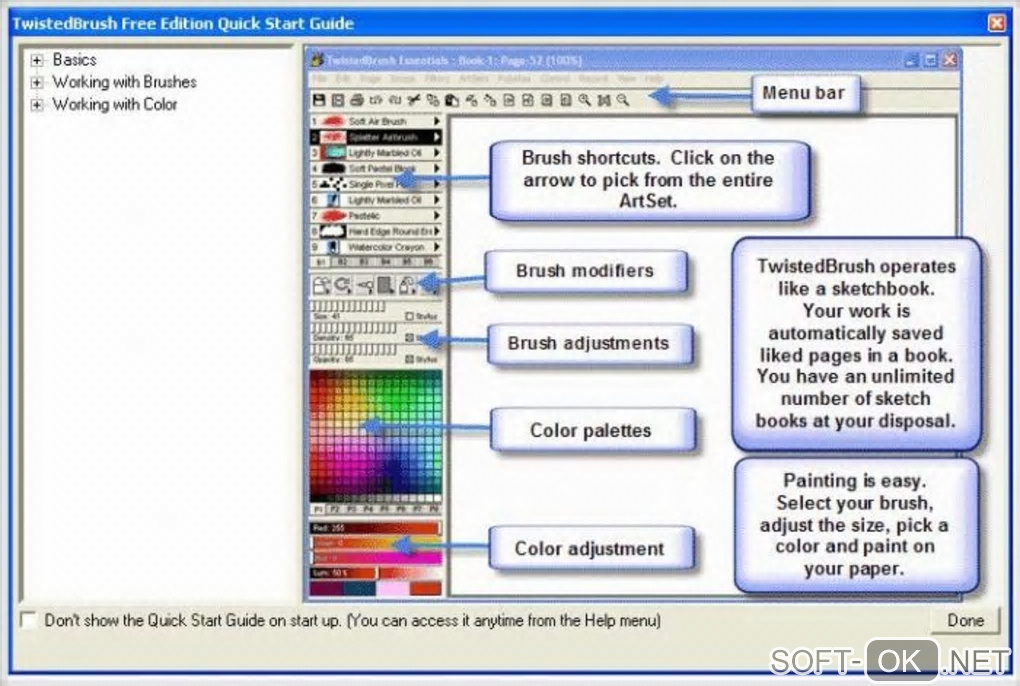
Task: Toggle the Stylus checkbox beside Size
Action: tap(409, 316)
